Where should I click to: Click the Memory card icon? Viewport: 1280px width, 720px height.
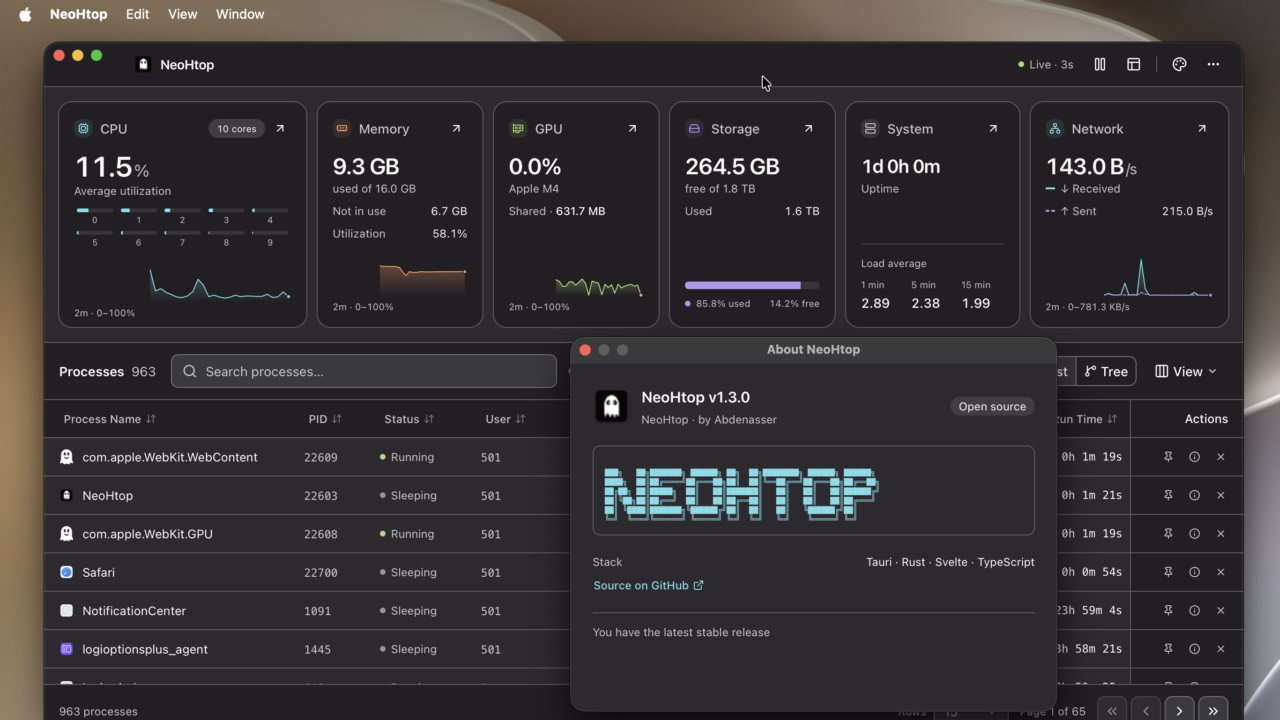pos(342,128)
